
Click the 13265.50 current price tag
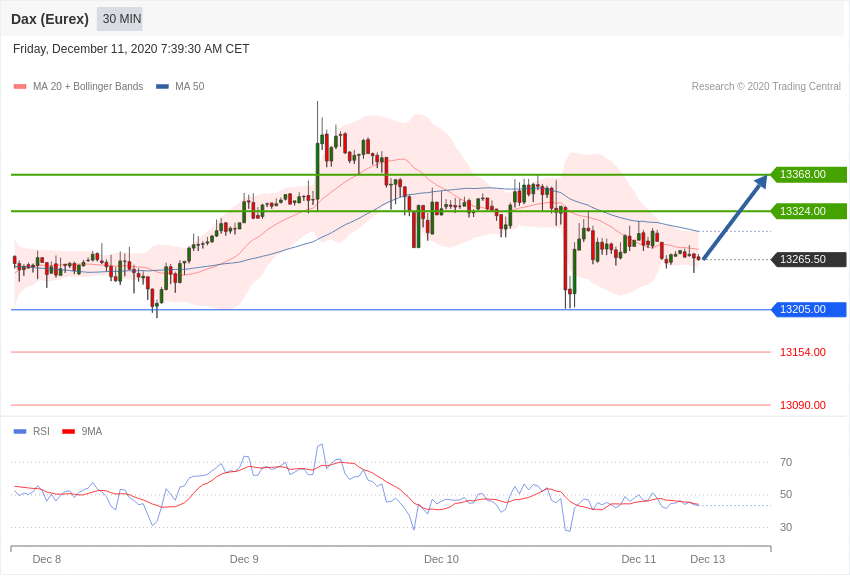click(x=808, y=260)
